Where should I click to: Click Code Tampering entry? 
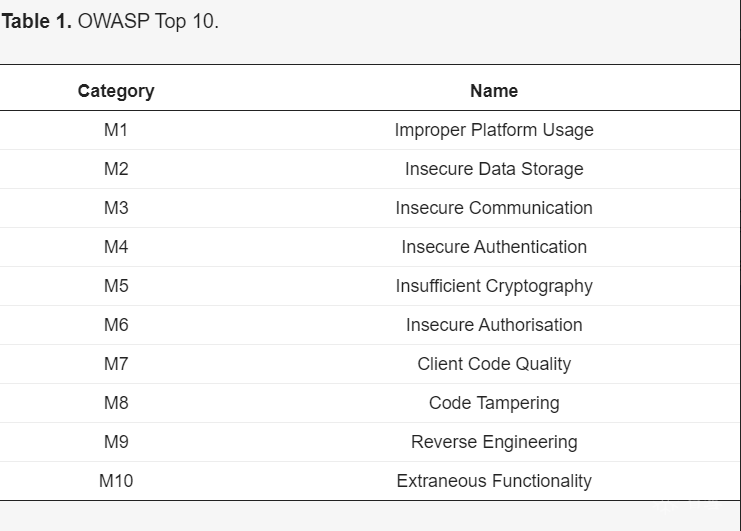(494, 403)
